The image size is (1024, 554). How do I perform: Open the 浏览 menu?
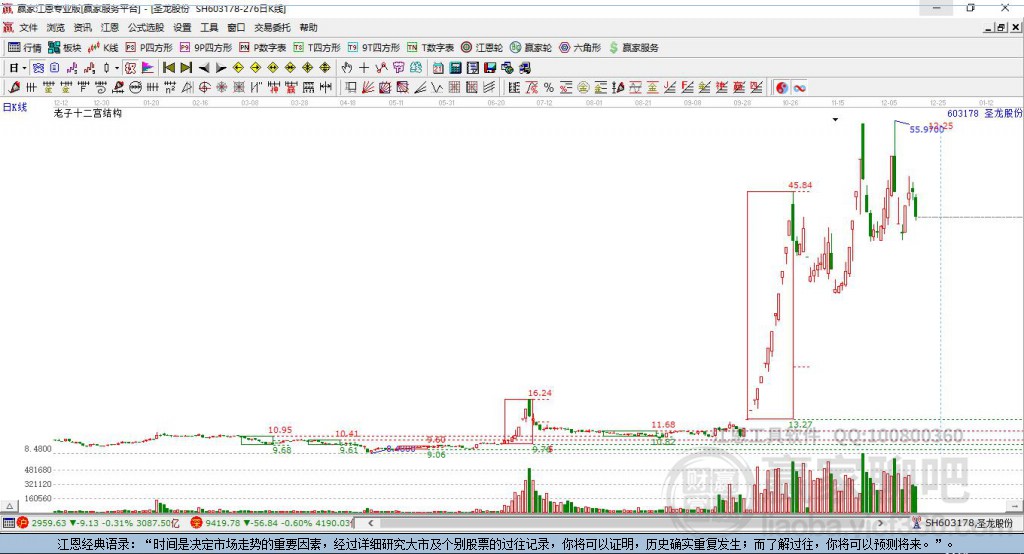pyautogui.click(x=56, y=27)
